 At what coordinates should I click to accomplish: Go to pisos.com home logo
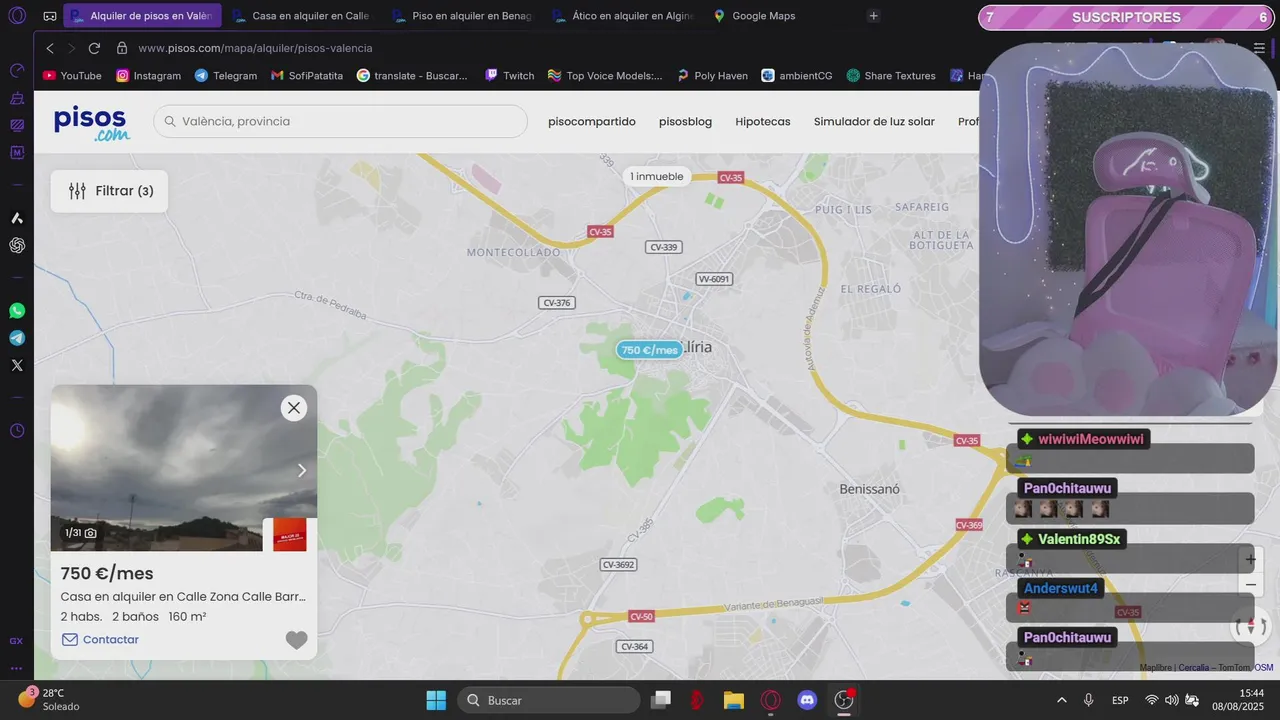pyautogui.click(x=92, y=122)
